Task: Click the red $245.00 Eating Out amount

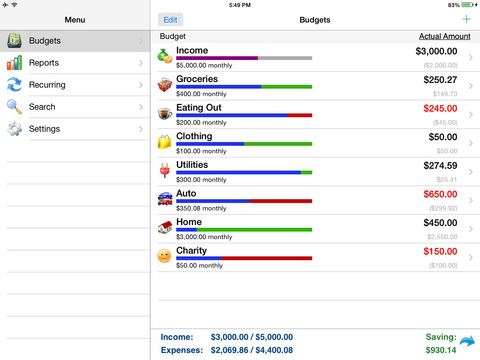Action: pos(440,109)
